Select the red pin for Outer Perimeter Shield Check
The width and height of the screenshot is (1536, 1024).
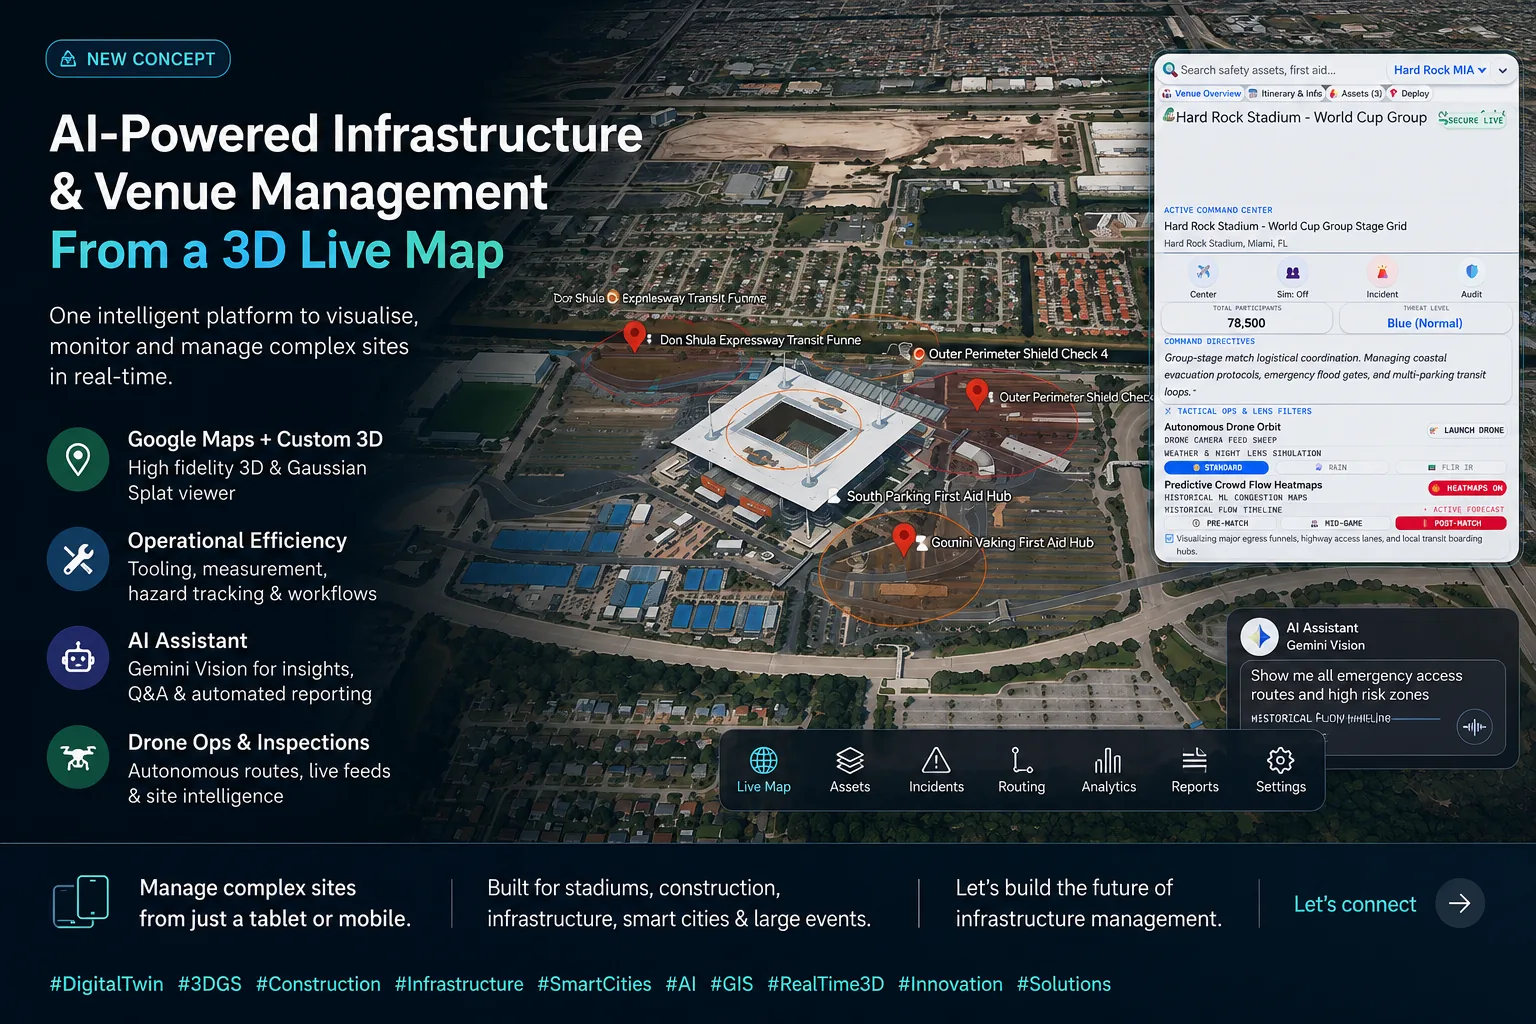(977, 393)
